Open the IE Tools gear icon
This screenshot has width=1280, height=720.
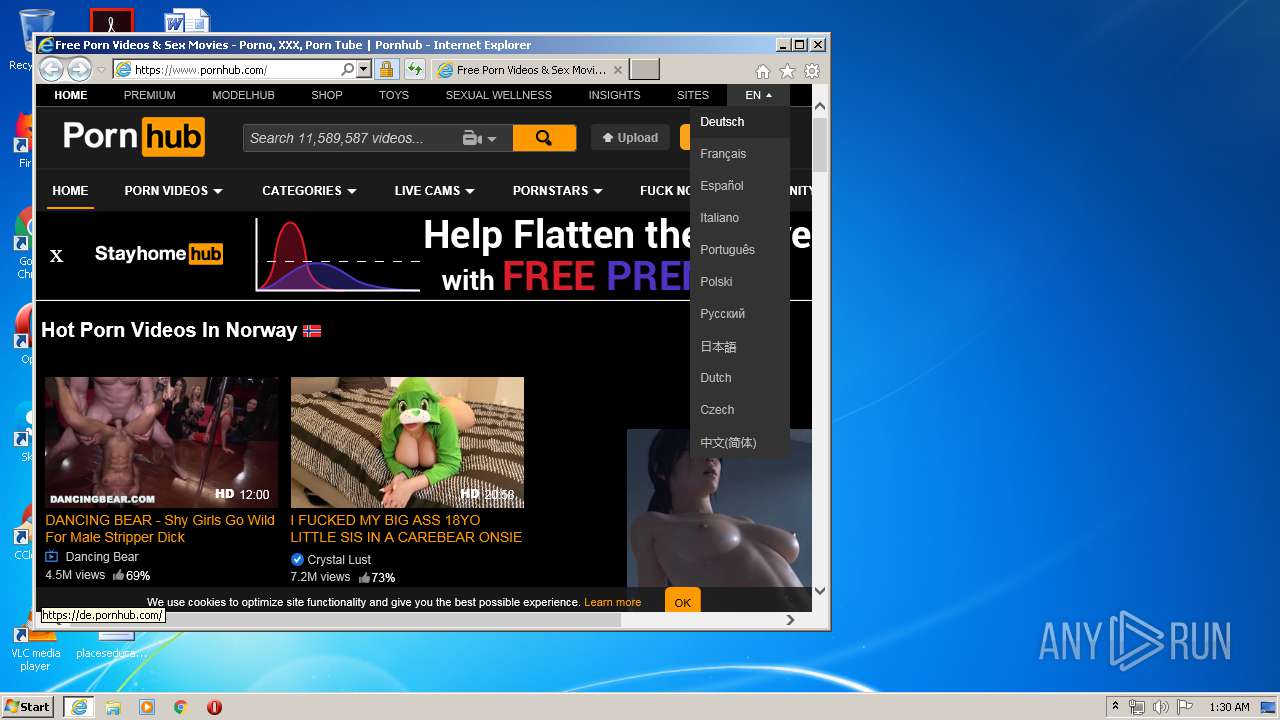point(812,71)
